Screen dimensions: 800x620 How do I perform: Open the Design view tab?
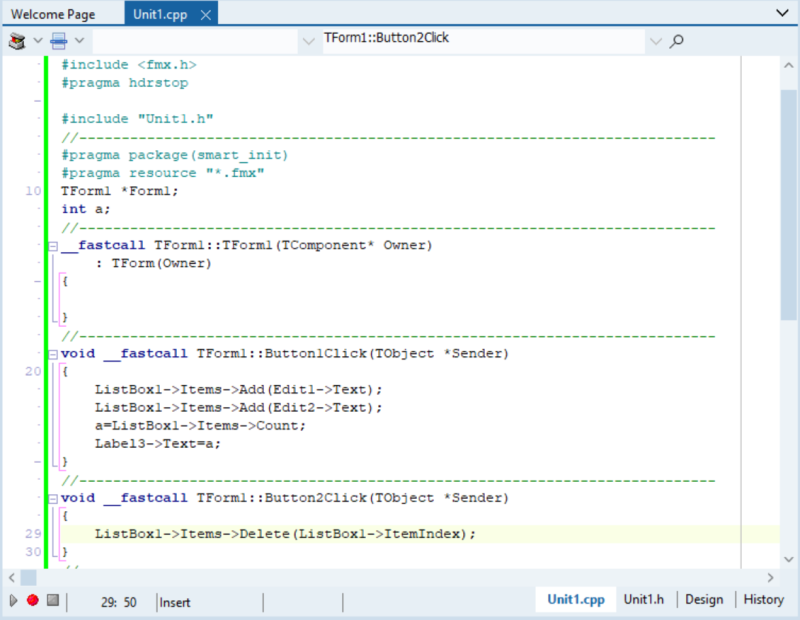click(x=704, y=600)
